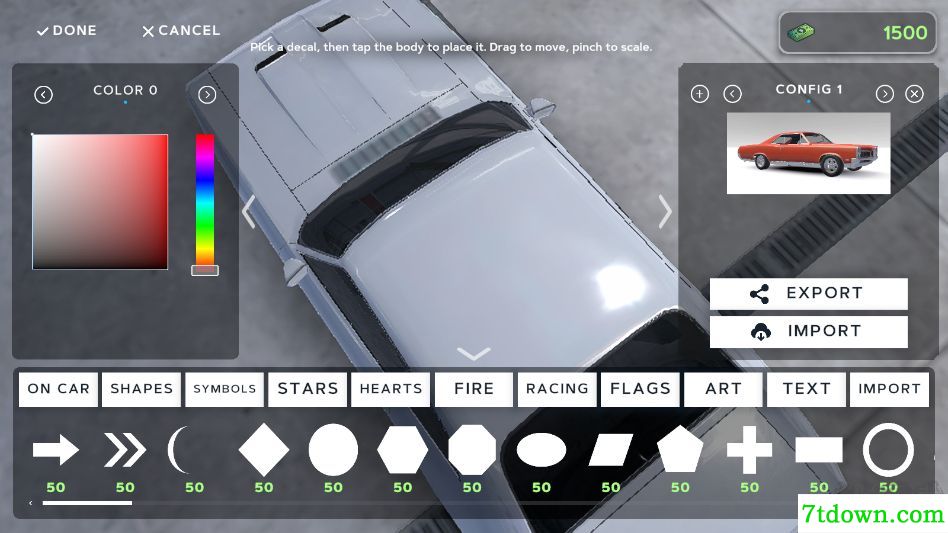
Task: Select the diamond shape decal
Action: (x=264, y=450)
